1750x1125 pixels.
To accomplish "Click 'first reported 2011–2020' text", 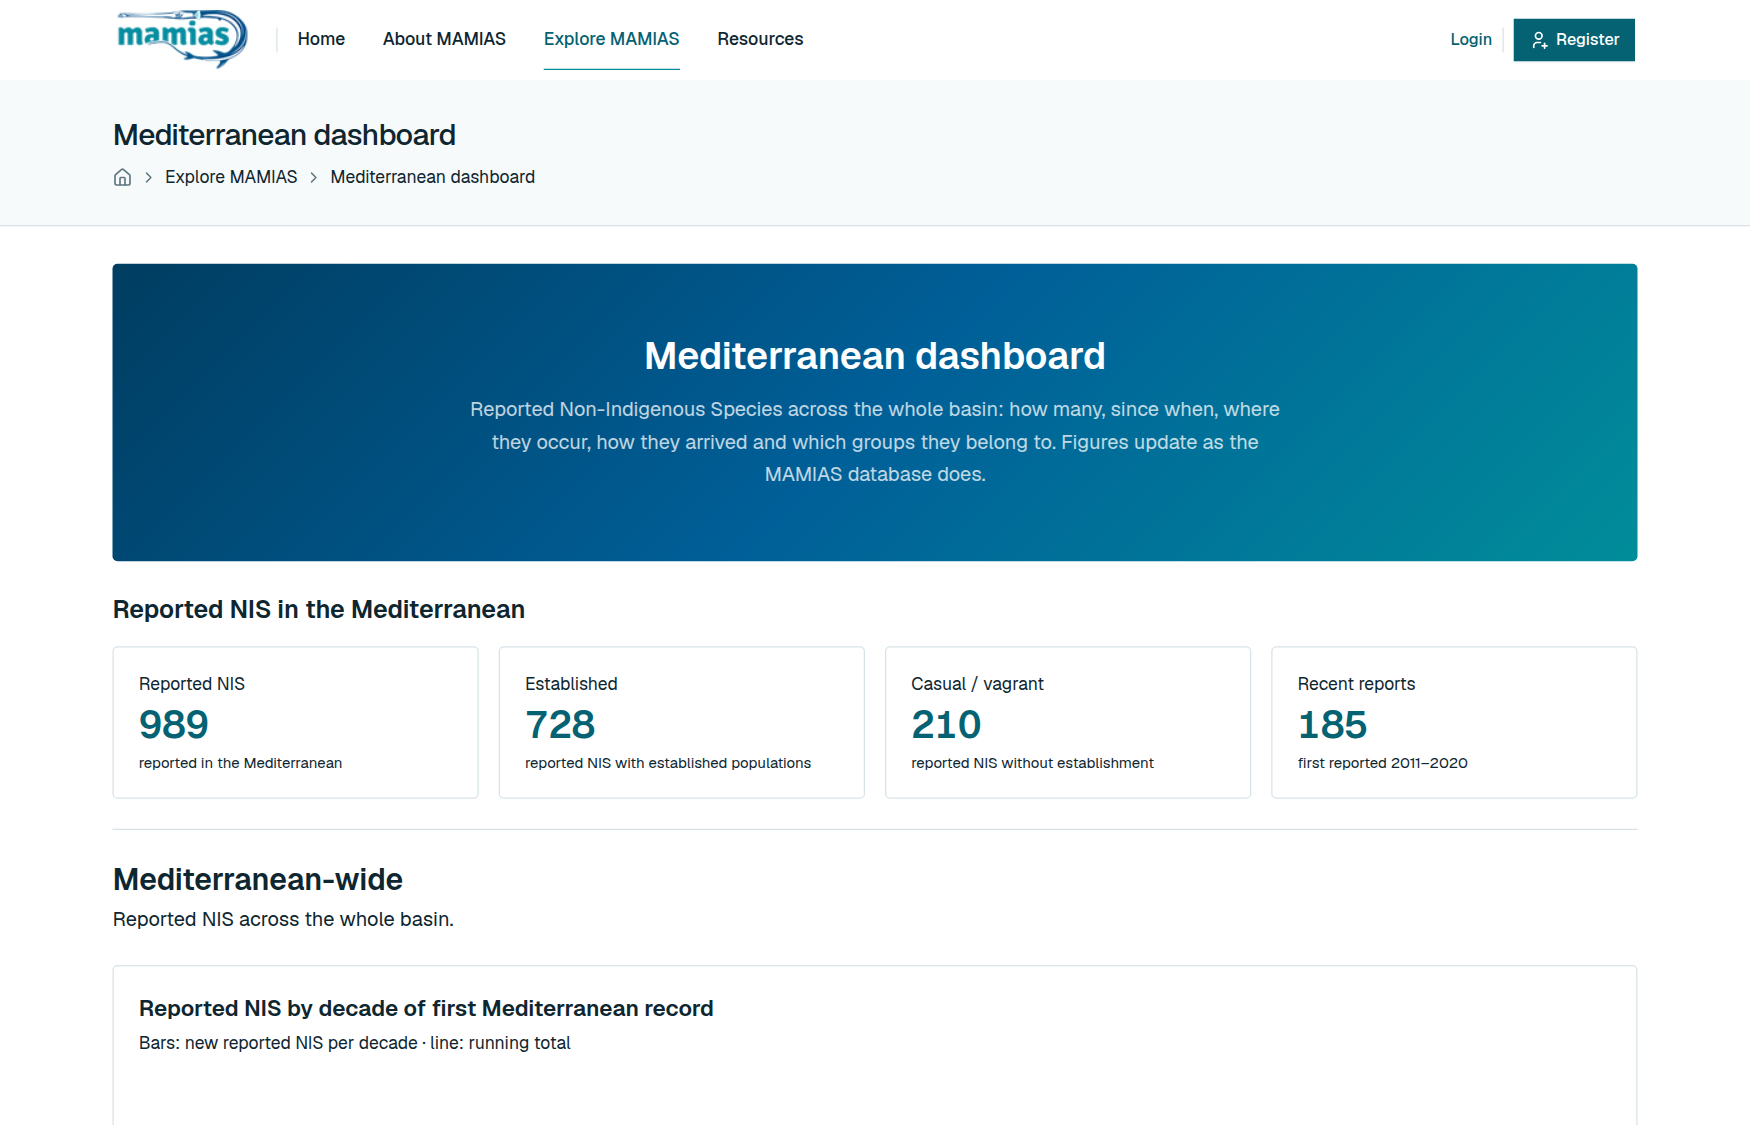I will (1382, 763).
